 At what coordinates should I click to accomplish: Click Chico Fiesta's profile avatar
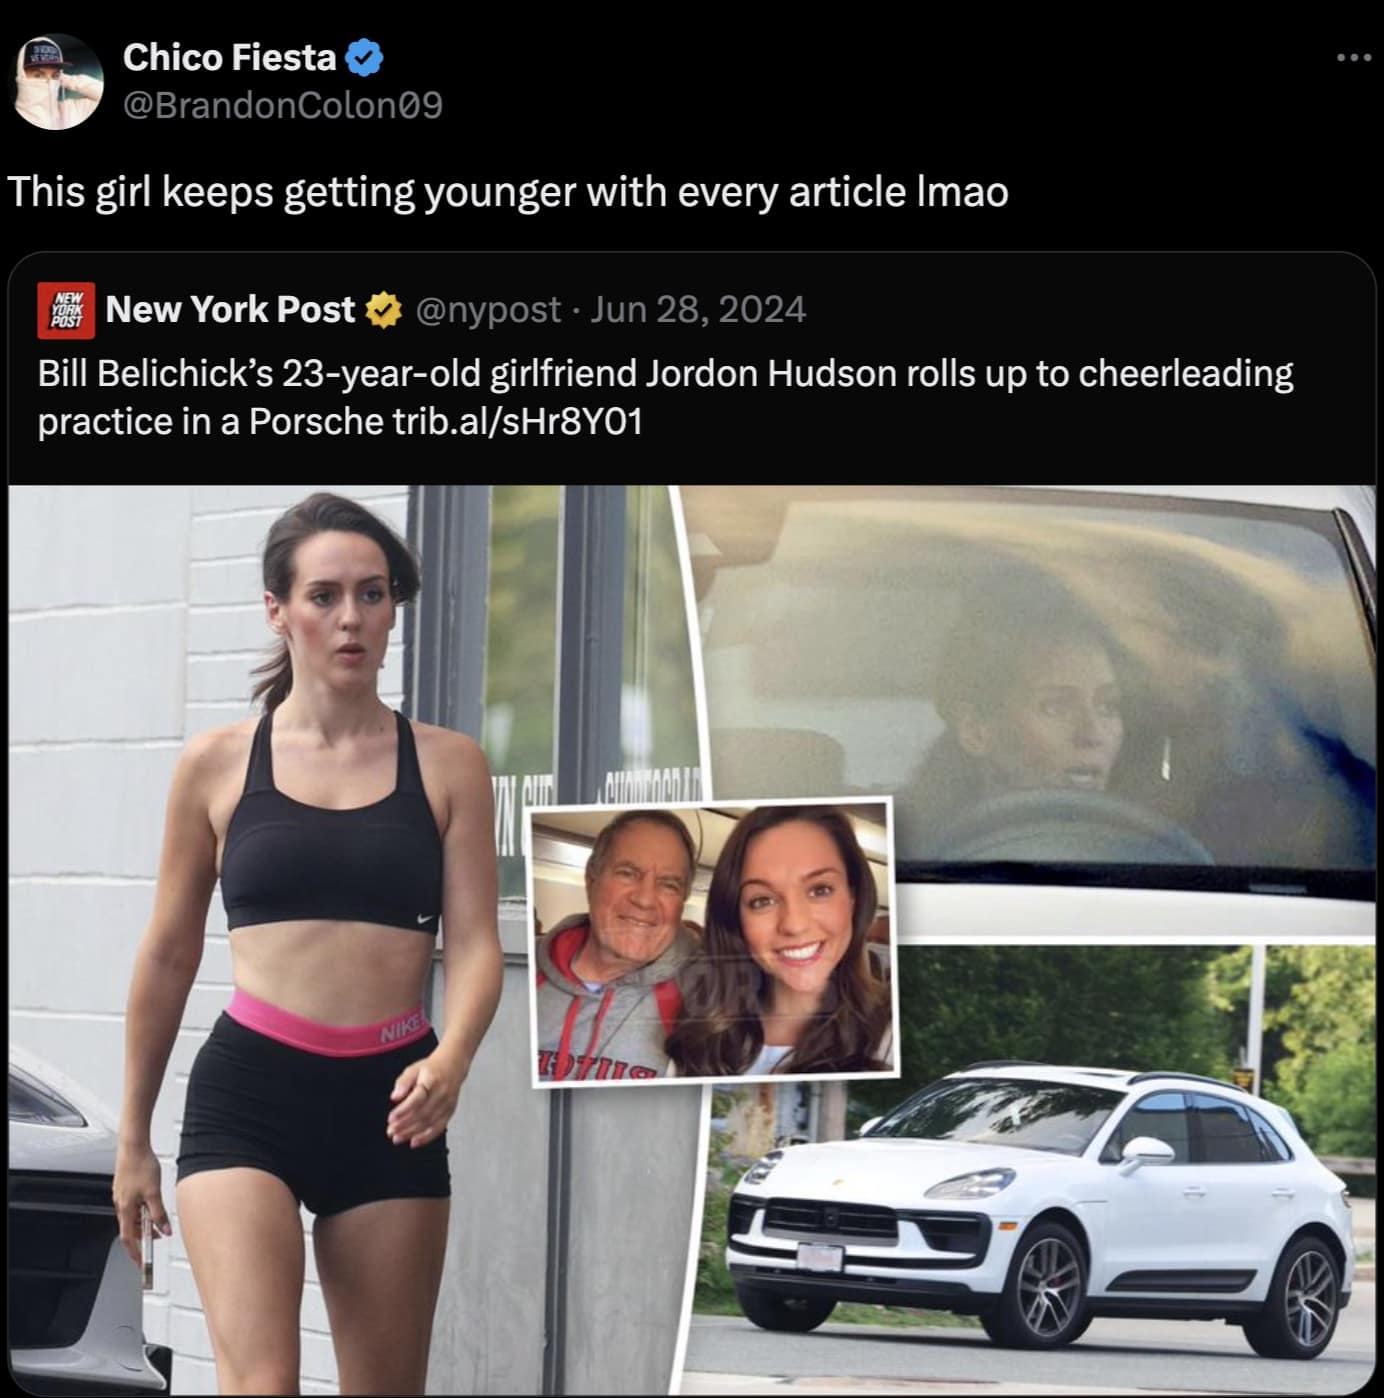tap(57, 82)
